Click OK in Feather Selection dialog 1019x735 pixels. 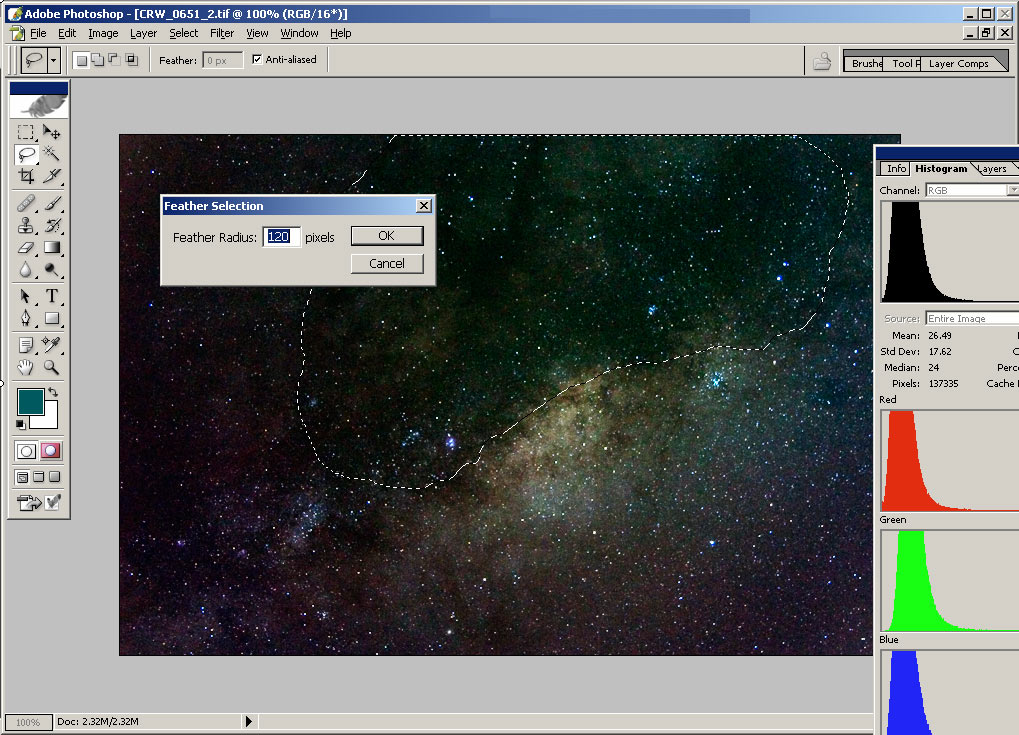point(387,236)
